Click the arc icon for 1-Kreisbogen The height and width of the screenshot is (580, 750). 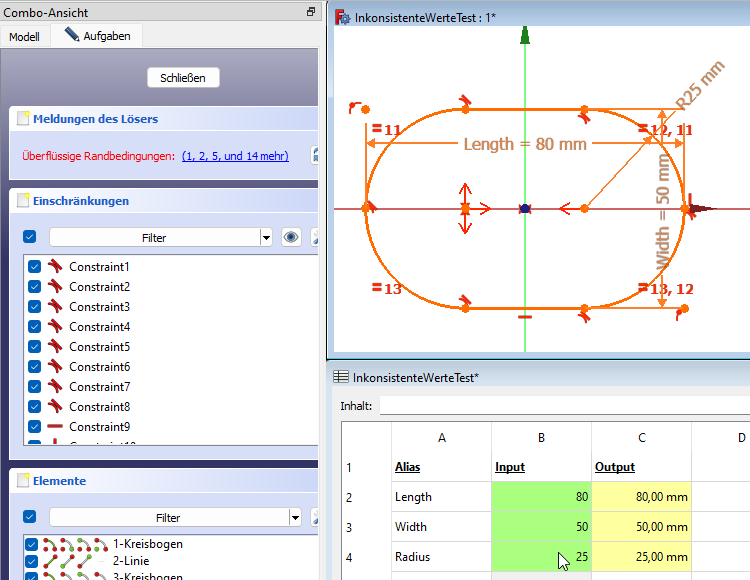79,544
